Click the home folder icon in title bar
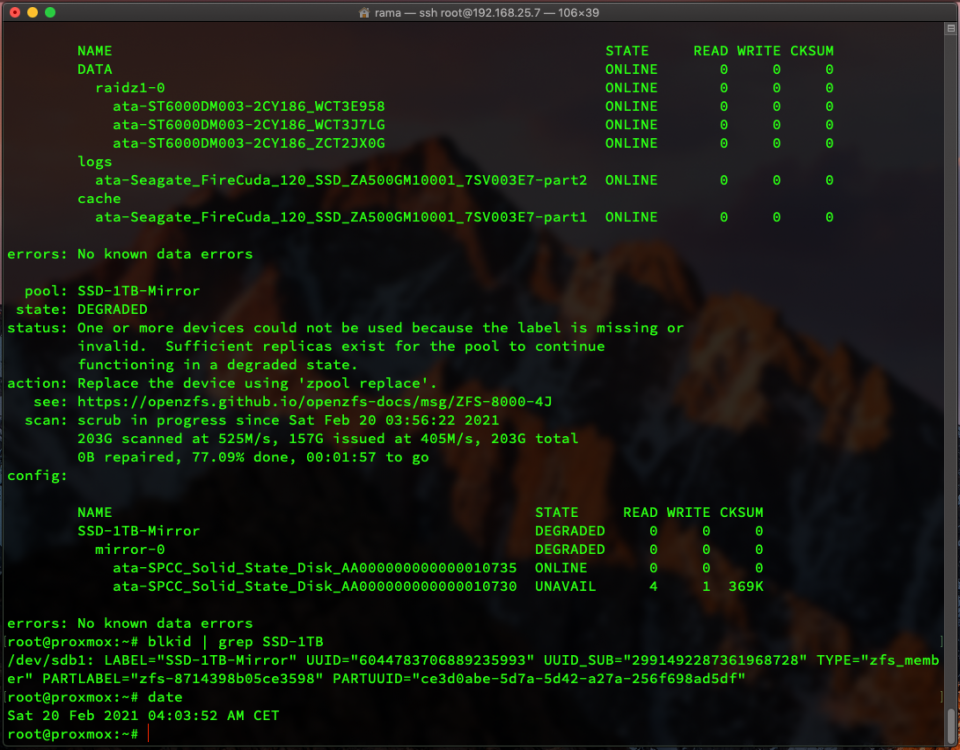The image size is (960, 750). pyautogui.click(x=364, y=13)
